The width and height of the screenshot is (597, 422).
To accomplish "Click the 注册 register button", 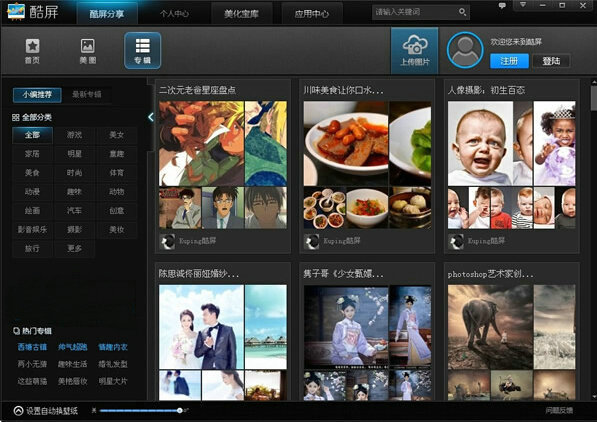I will pos(509,61).
